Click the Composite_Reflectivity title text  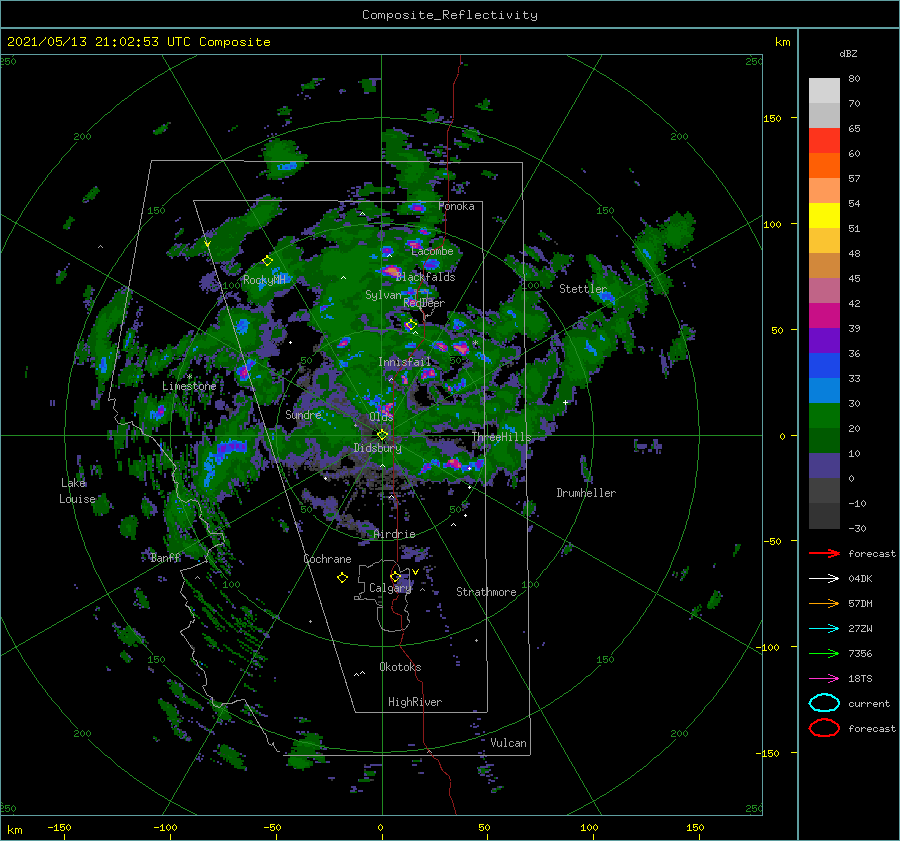[x=449, y=15]
